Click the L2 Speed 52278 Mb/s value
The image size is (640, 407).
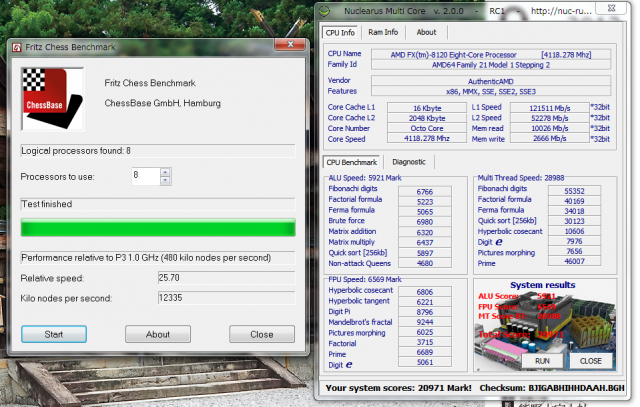pyautogui.click(x=550, y=118)
